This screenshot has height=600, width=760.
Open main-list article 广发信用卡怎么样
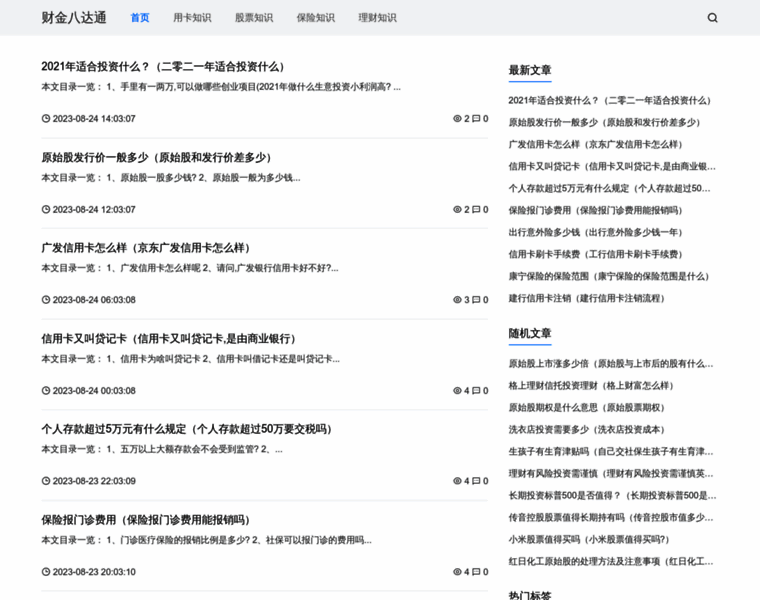tap(146, 248)
